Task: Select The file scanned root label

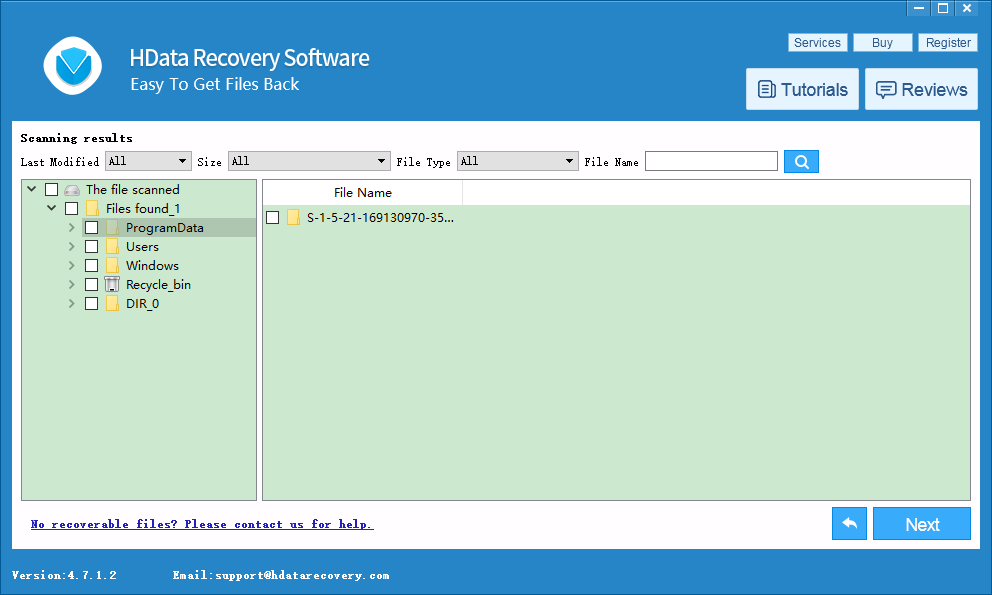Action: 133,189
